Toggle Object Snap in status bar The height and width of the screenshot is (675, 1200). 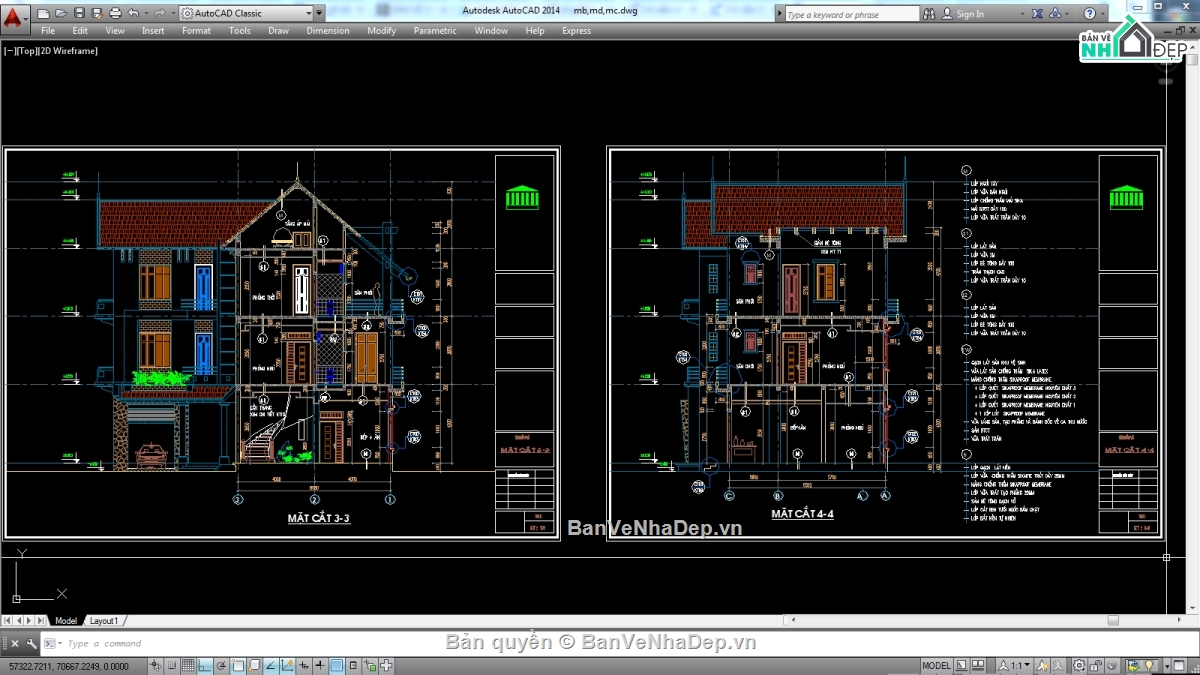coord(238,666)
